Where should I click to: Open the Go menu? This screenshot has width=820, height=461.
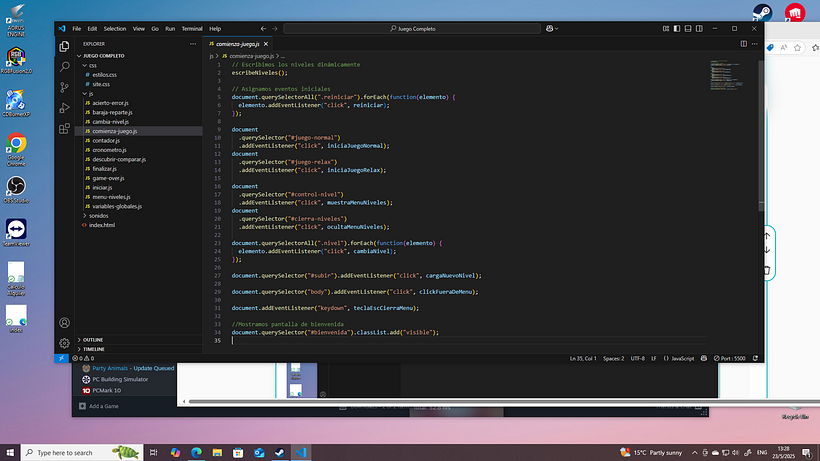coord(155,29)
